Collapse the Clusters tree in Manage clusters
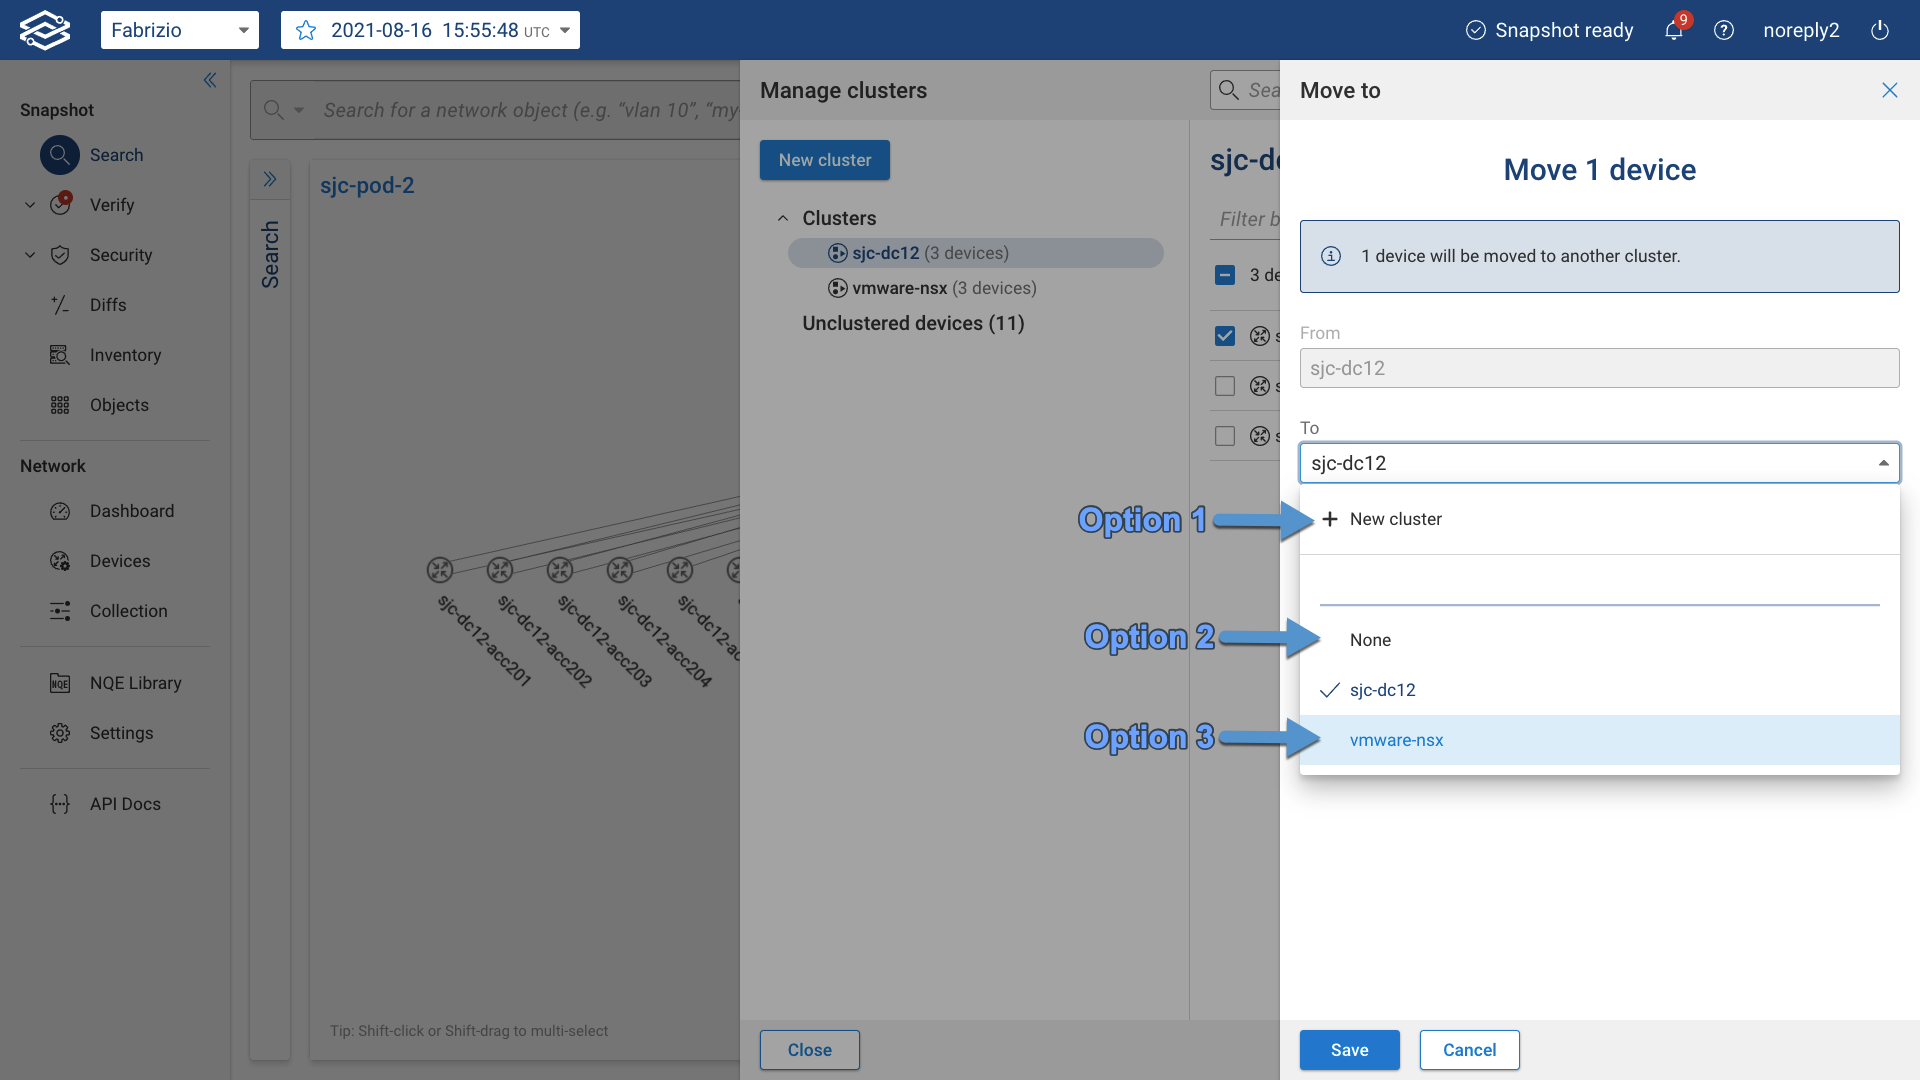 click(x=784, y=218)
